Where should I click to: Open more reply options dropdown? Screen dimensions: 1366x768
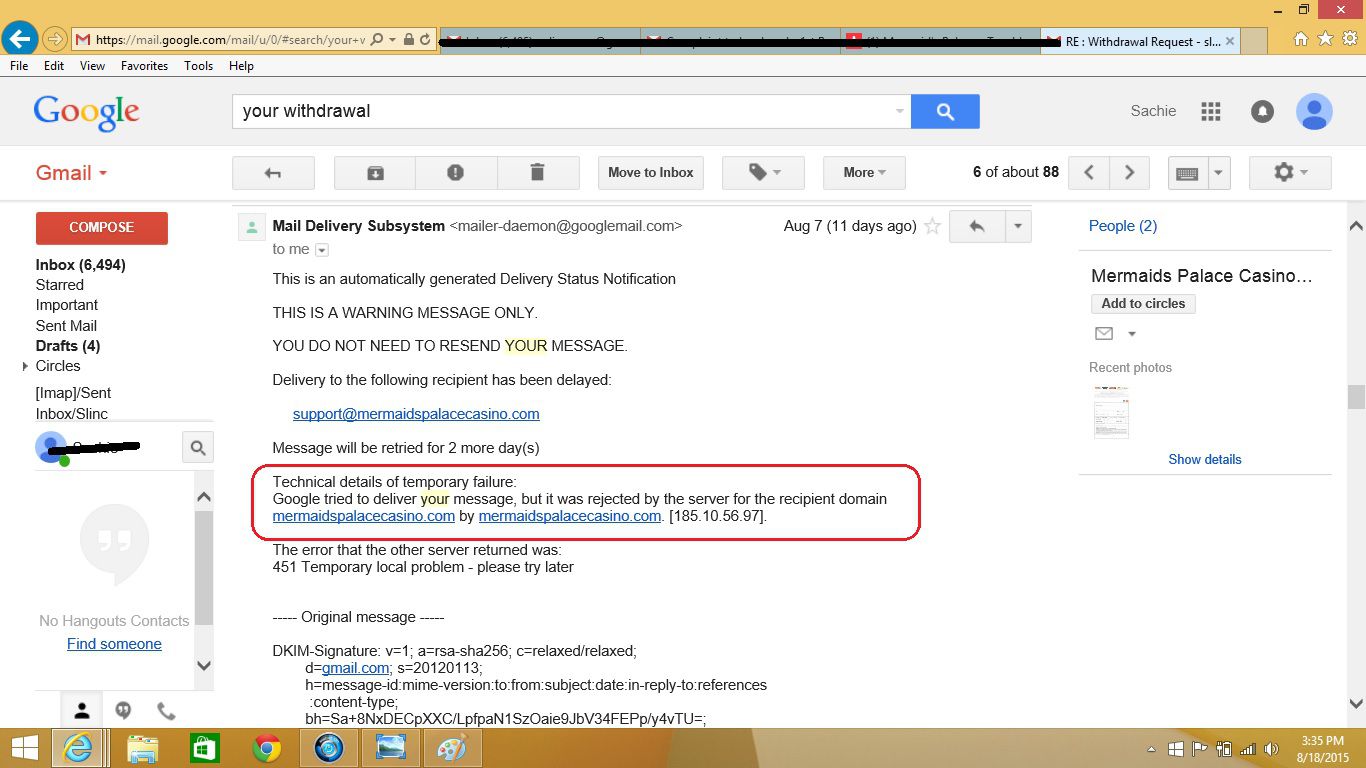click(1017, 226)
